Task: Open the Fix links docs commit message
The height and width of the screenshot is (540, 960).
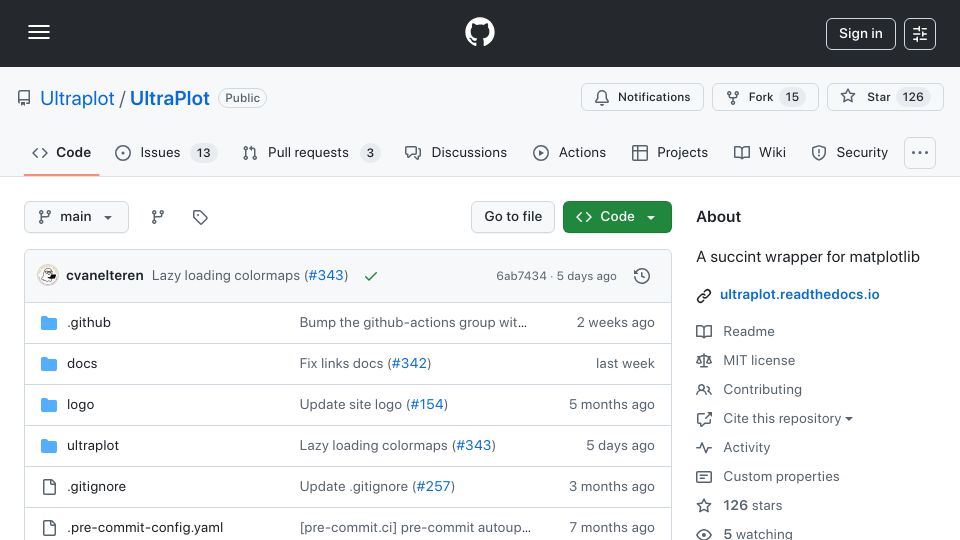Action: tap(341, 364)
